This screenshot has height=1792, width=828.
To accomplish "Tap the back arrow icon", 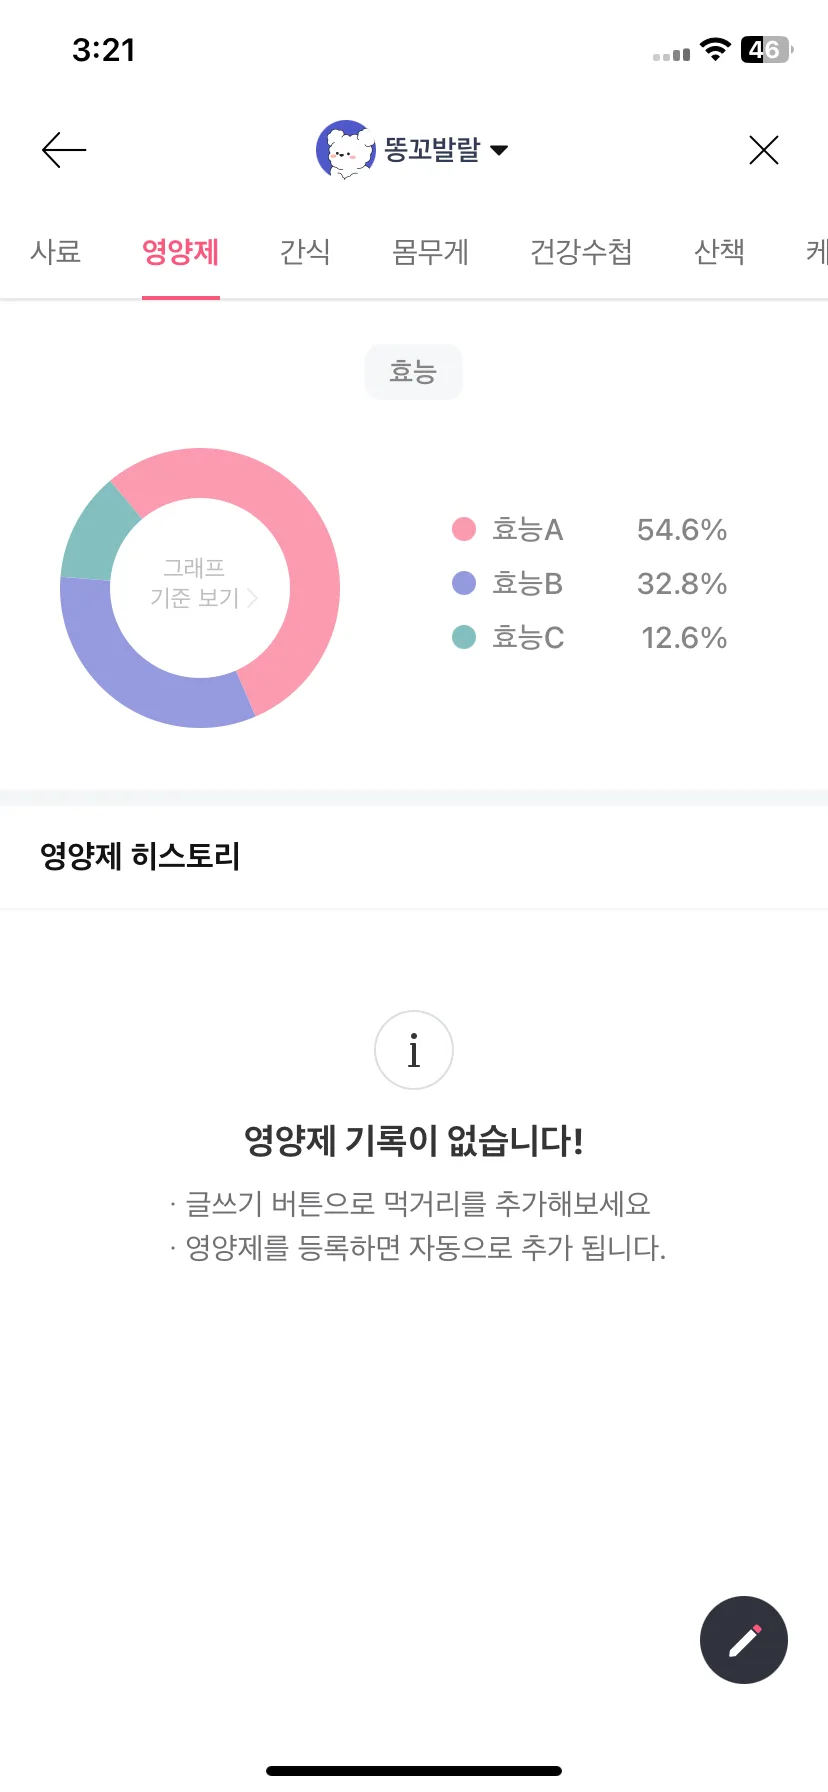I will pyautogui.click(x=64, y=150).
